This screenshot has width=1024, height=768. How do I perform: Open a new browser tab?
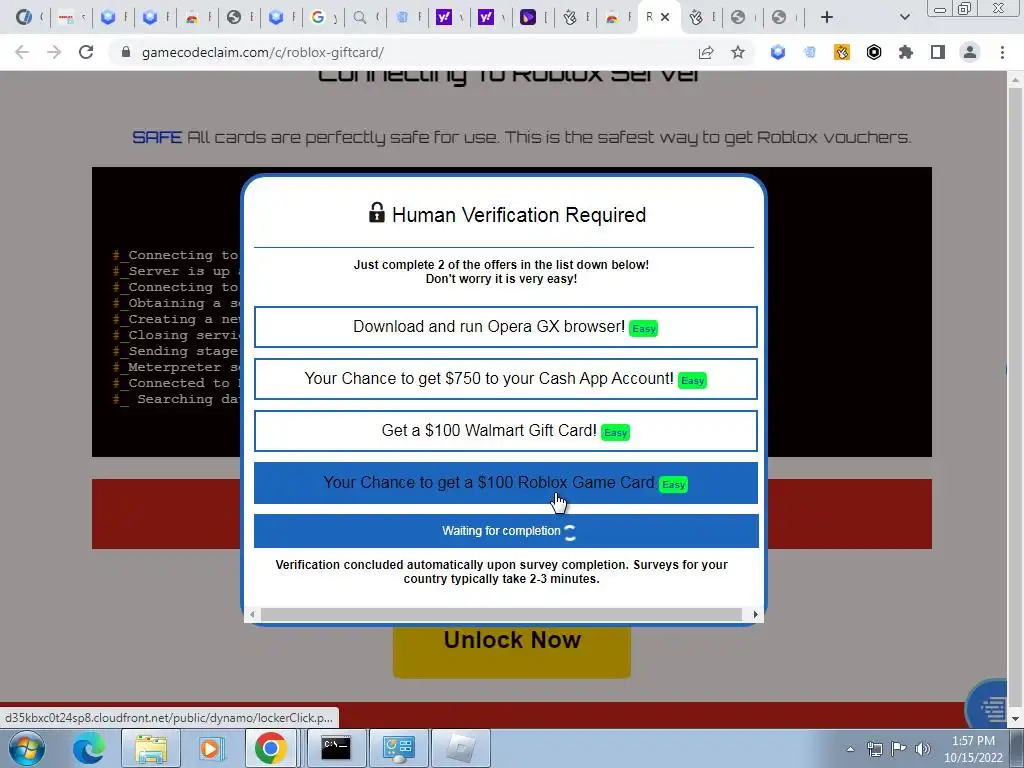(x=827, y=17)
